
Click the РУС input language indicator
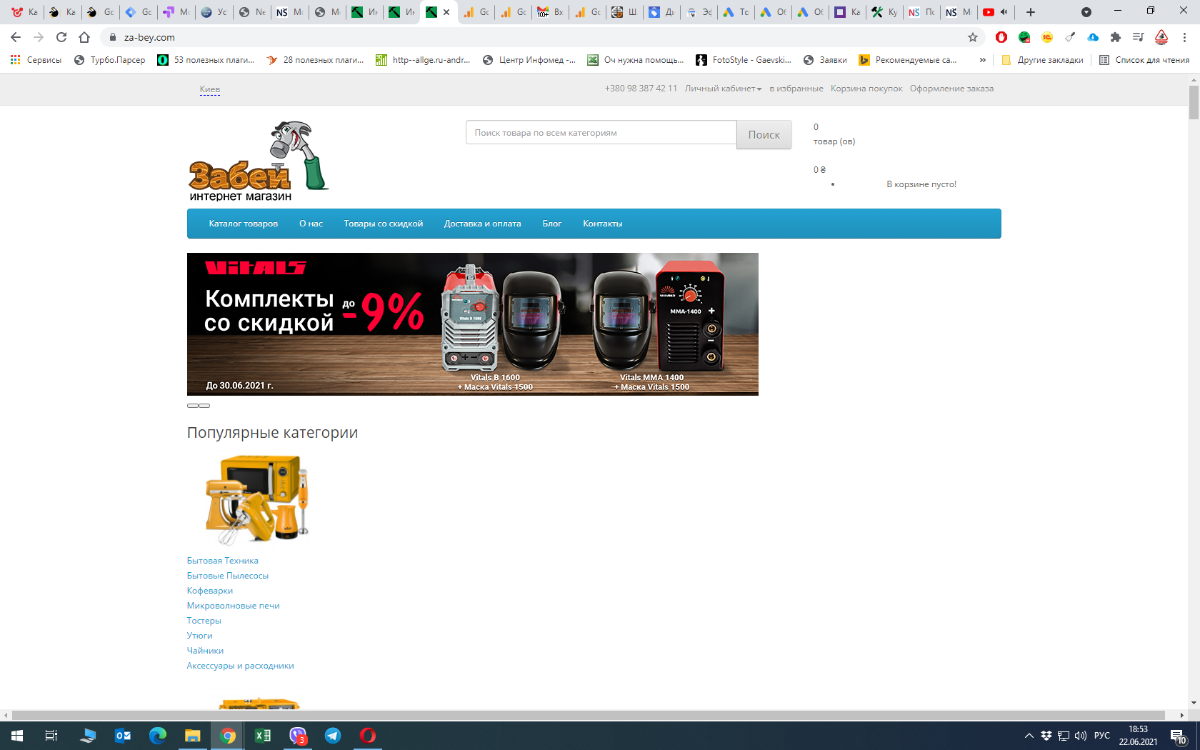point(1102,736)
